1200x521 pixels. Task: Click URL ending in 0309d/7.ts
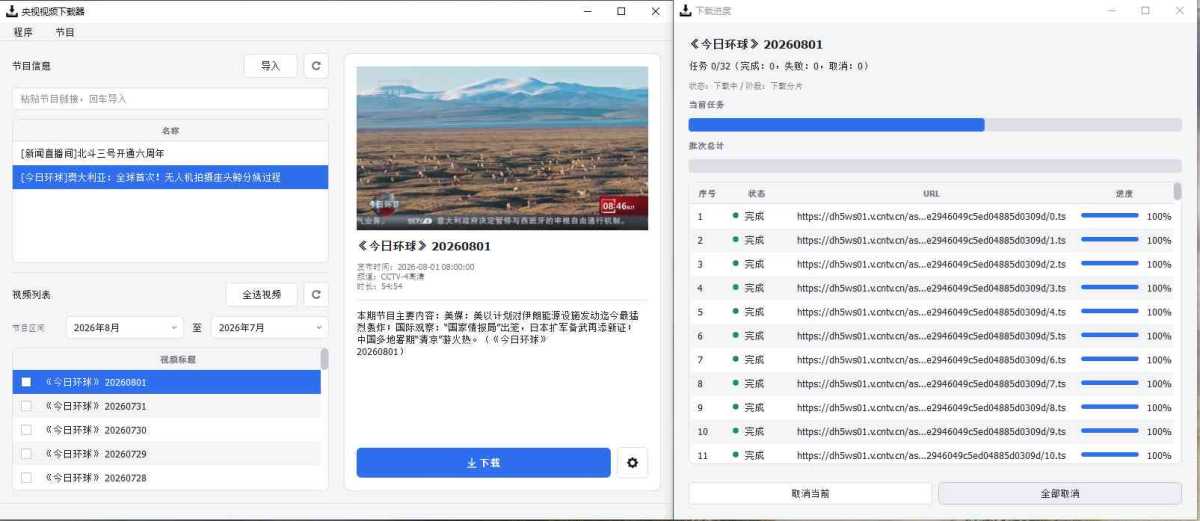[x=931, y=384]
